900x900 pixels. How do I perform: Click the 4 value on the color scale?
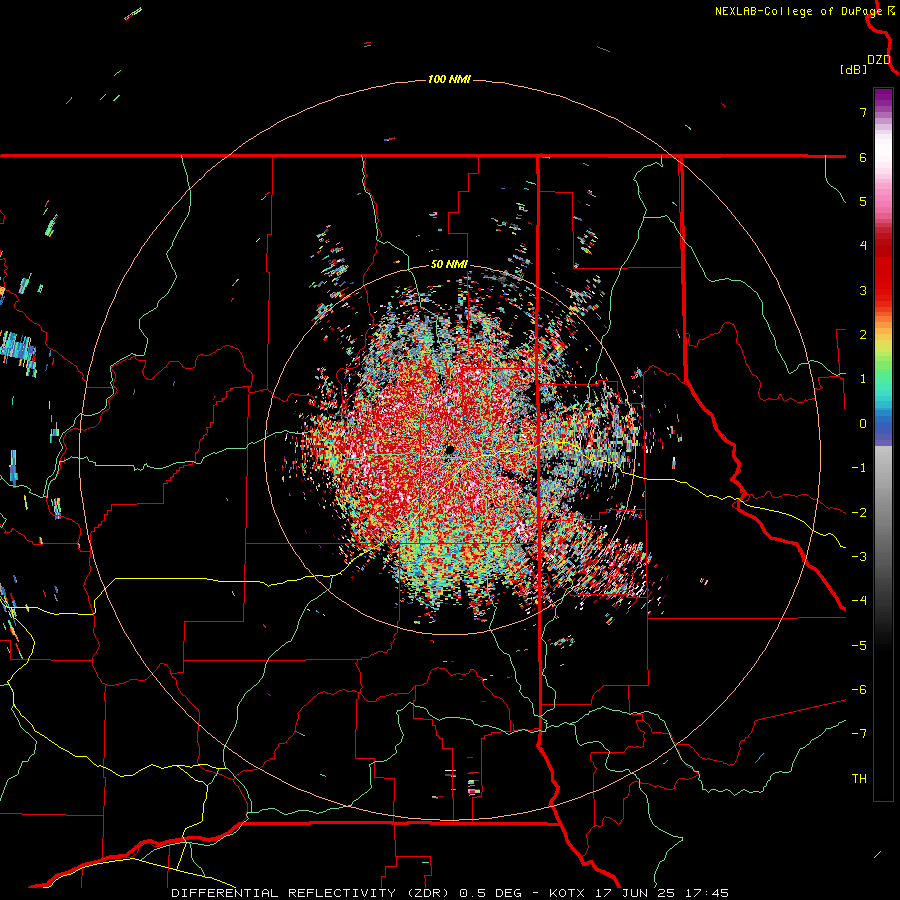point(863,246)
